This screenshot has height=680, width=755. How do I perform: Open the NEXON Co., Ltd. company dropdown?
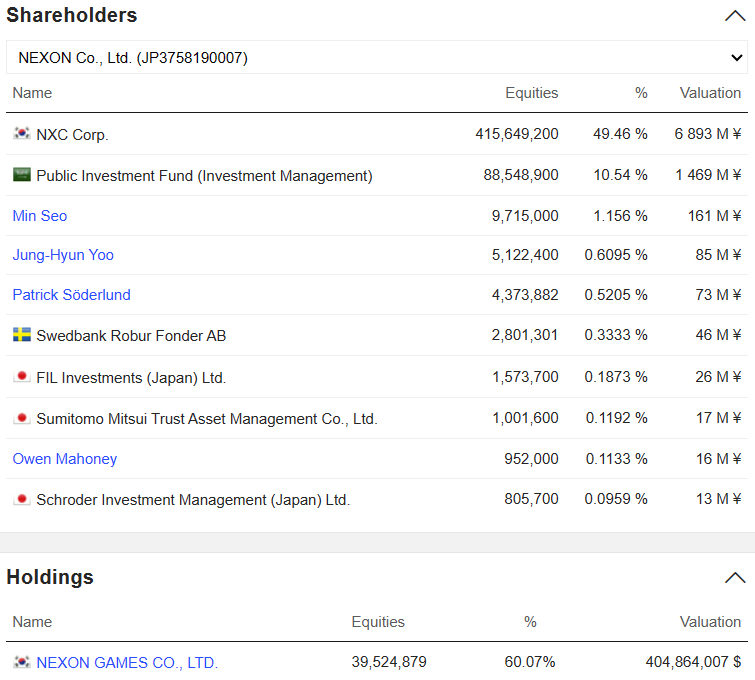point(377,57)
